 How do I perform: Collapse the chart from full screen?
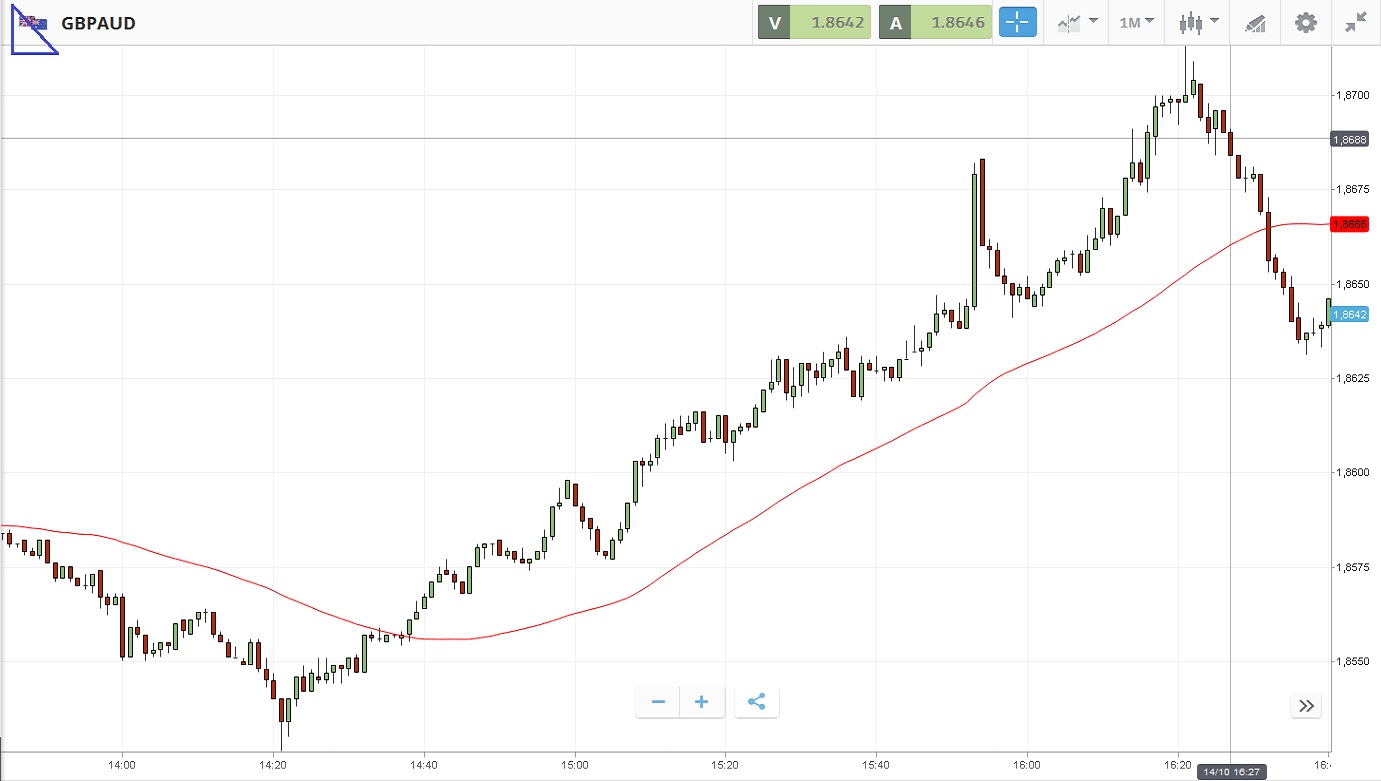pos(1356,22)
